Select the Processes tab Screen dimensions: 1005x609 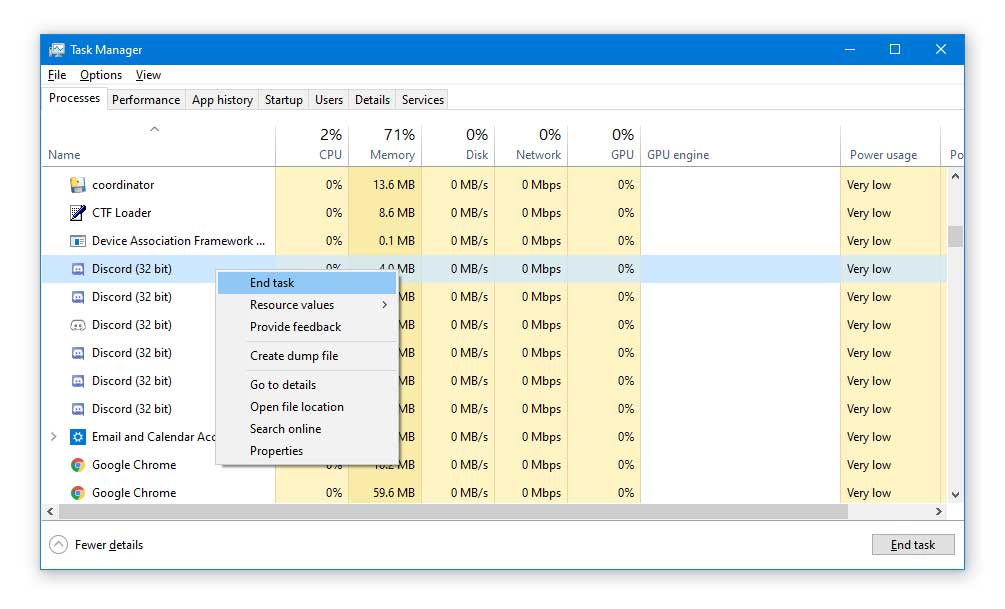tap(74, 98)
